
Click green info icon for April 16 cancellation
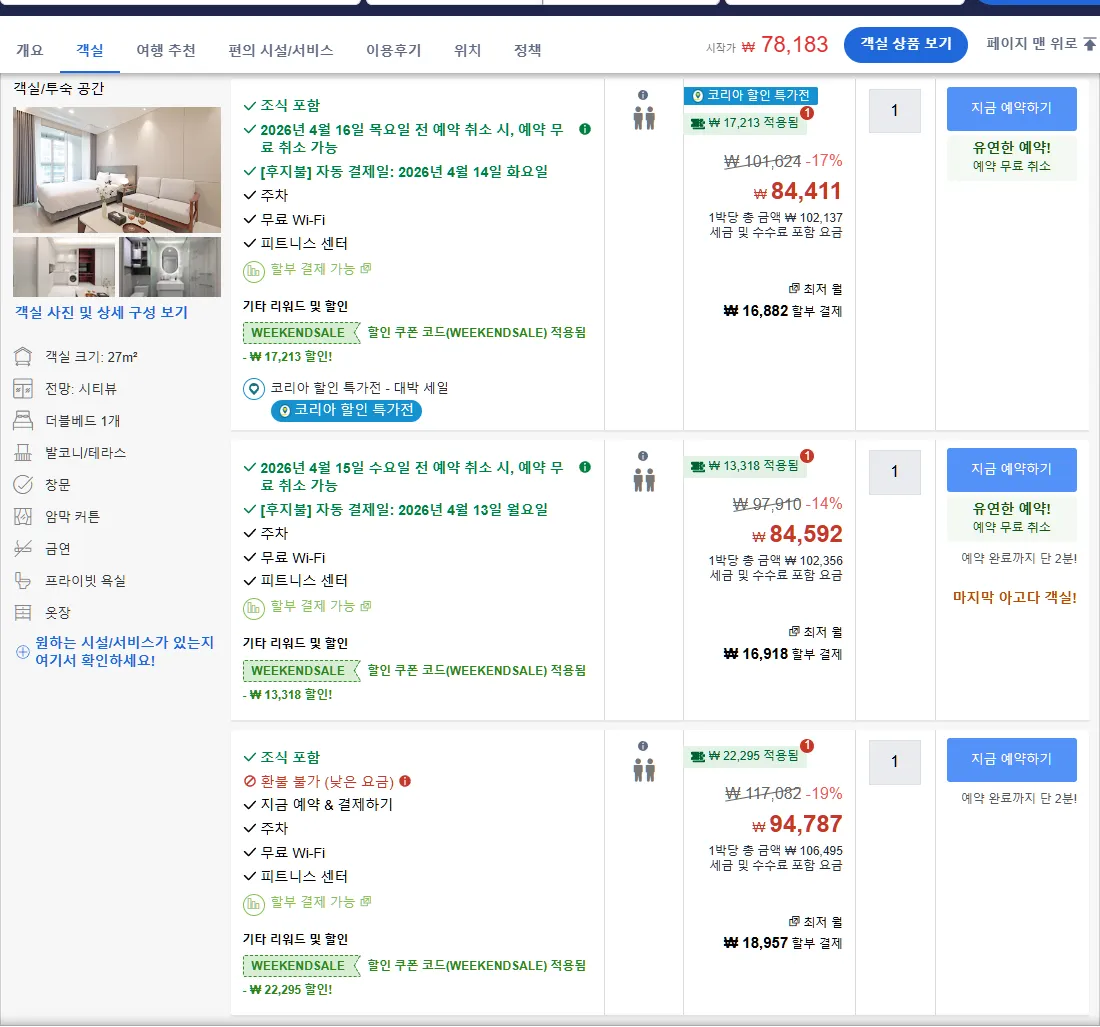585,129
